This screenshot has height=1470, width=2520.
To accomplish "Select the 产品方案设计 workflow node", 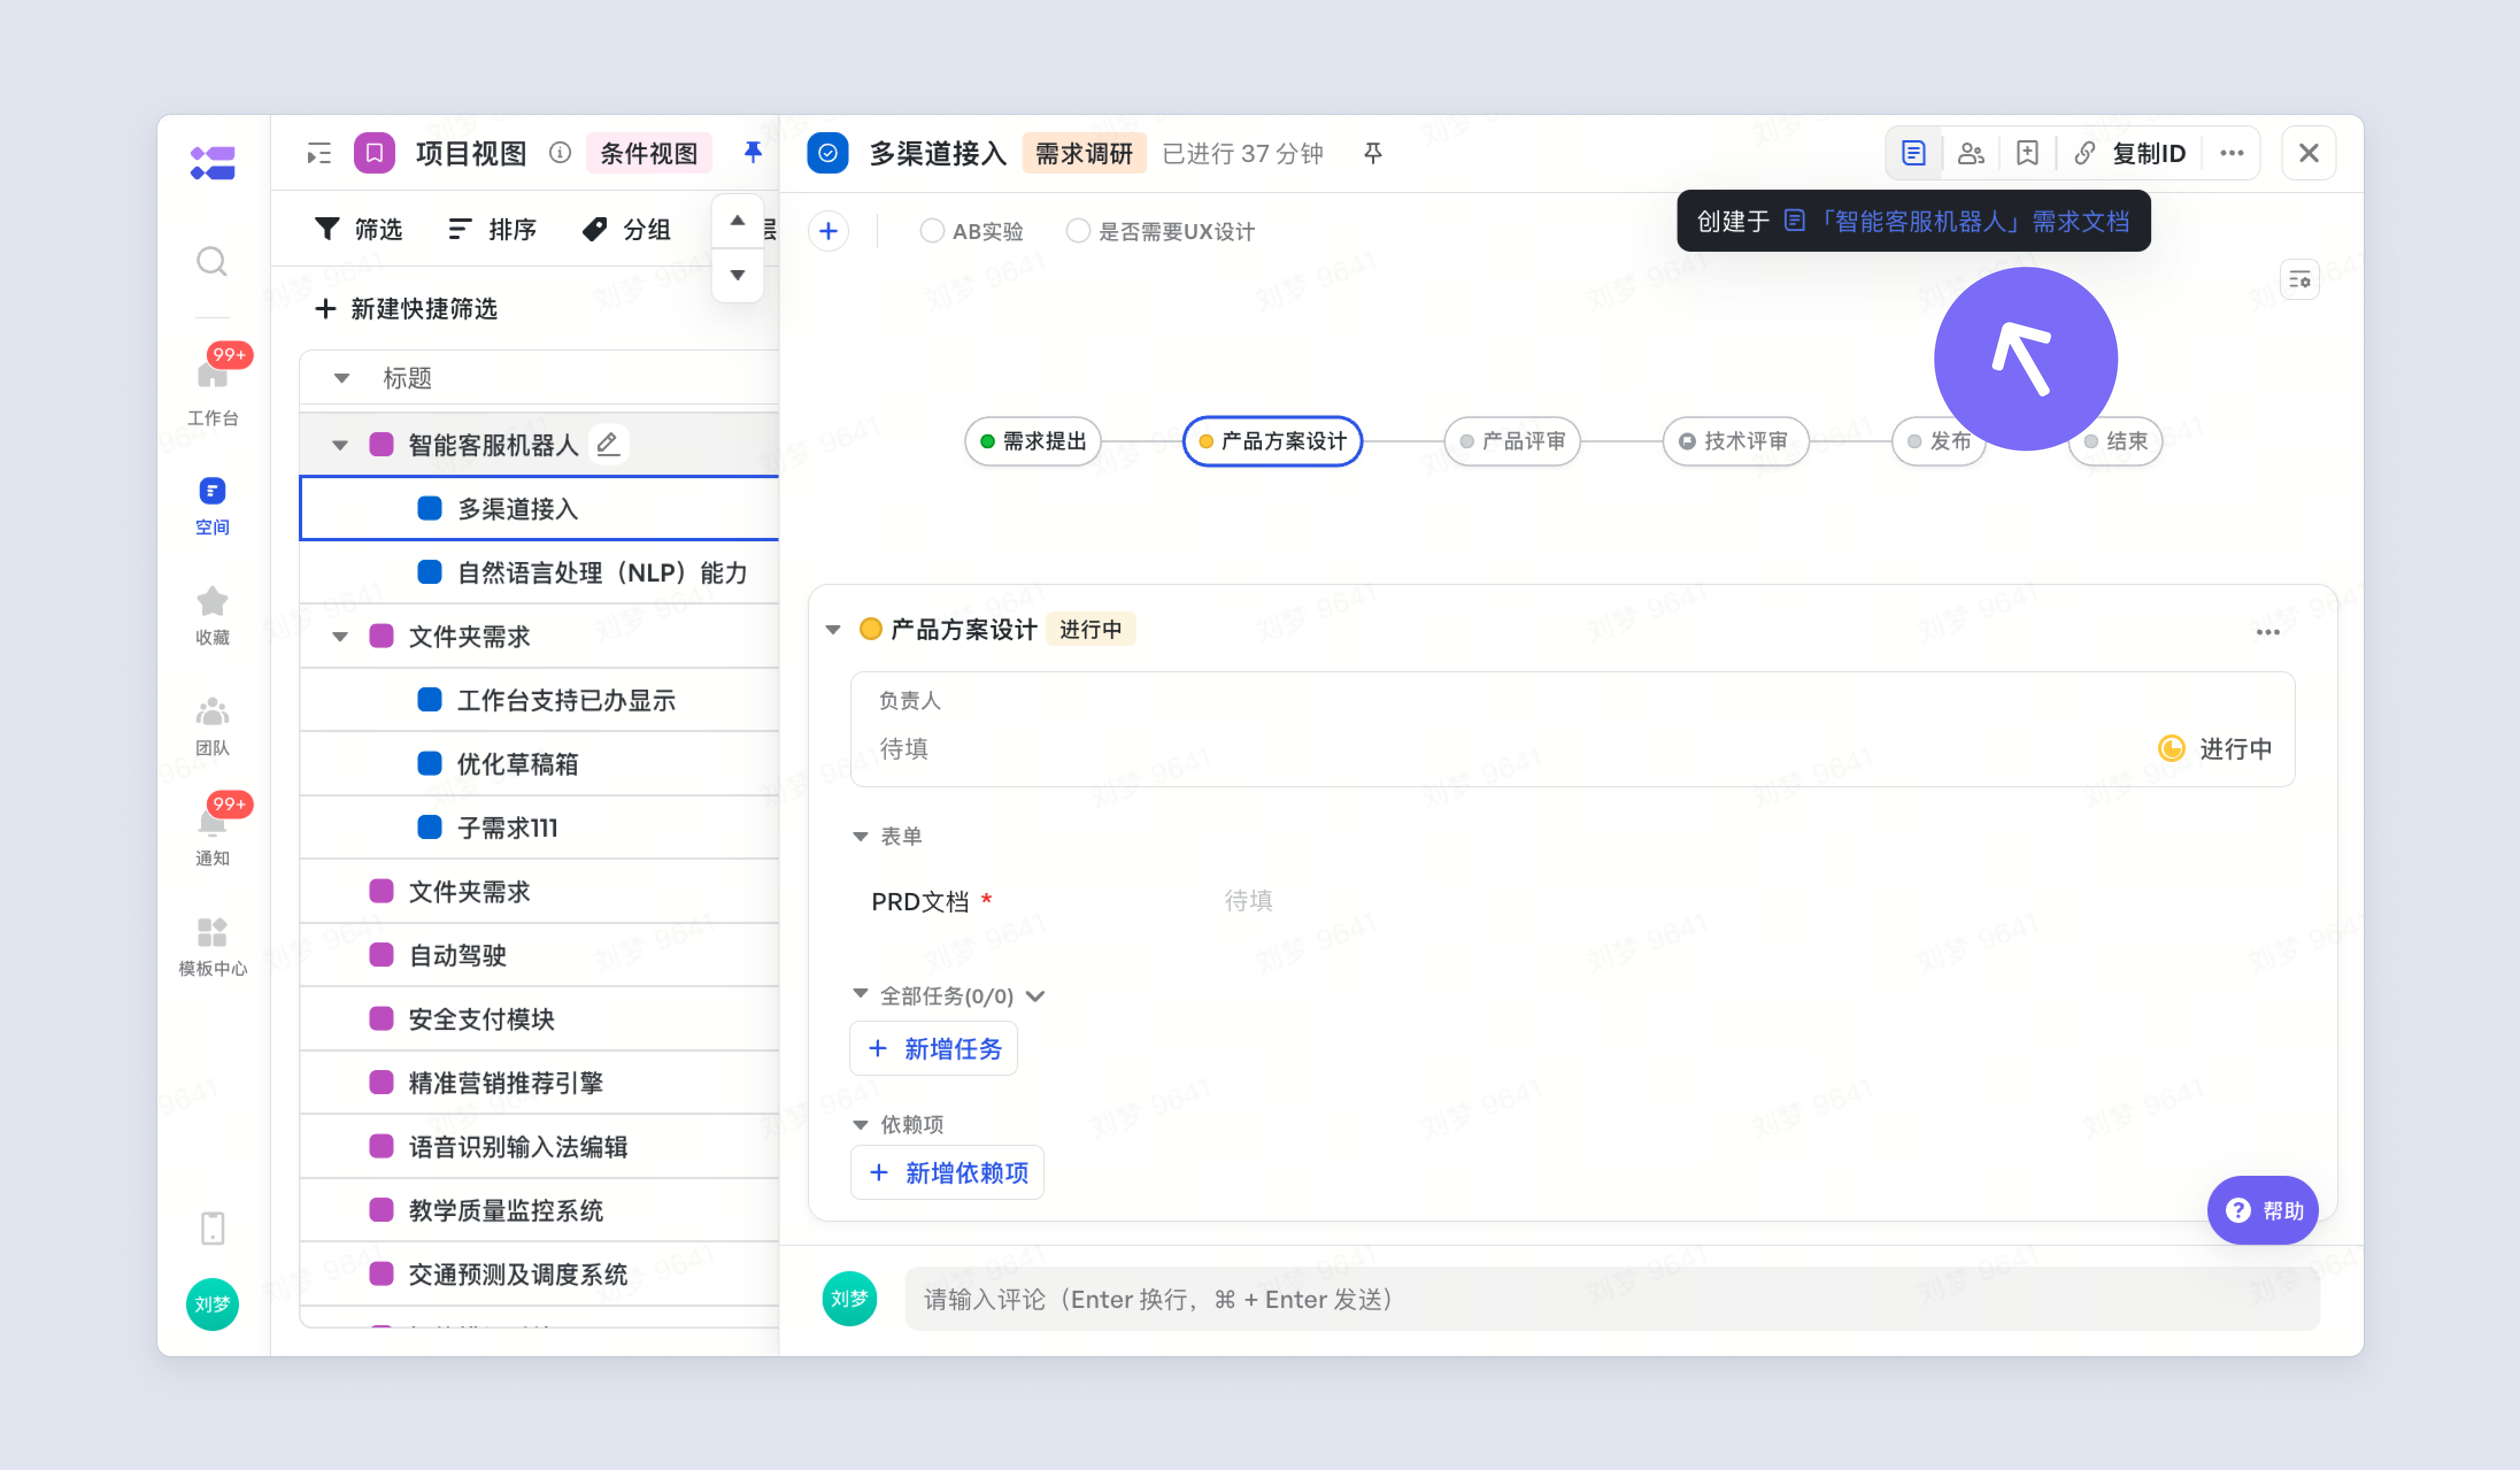I will pos(1272,441).
